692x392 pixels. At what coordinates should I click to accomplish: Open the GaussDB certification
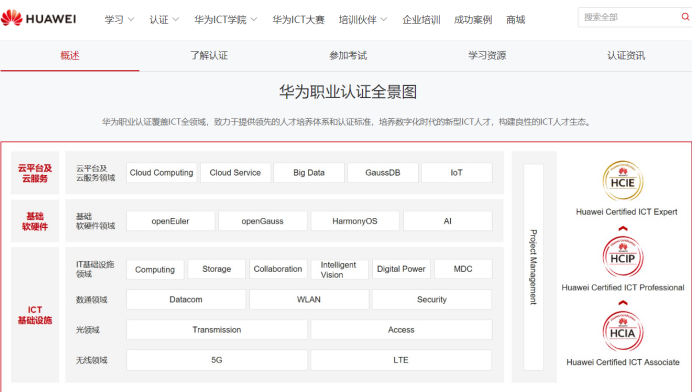[x=383, y=173]
